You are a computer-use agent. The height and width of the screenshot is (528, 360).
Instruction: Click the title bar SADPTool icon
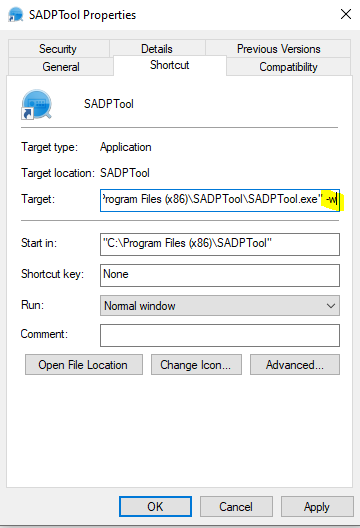pos(15,14)
